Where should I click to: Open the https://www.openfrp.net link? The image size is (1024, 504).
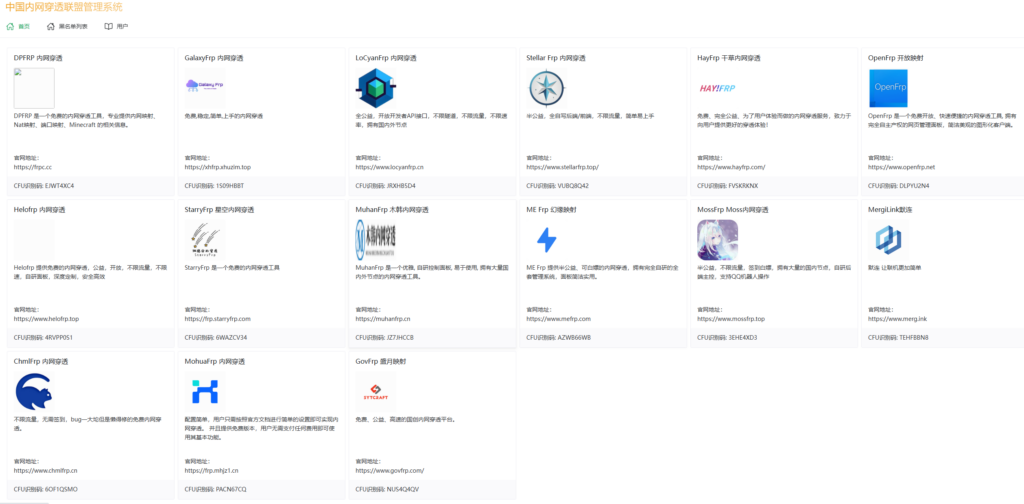coord(901,167)
